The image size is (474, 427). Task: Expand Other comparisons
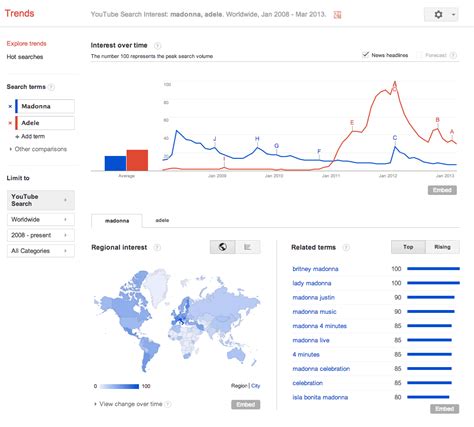click(x=38, y=149)
